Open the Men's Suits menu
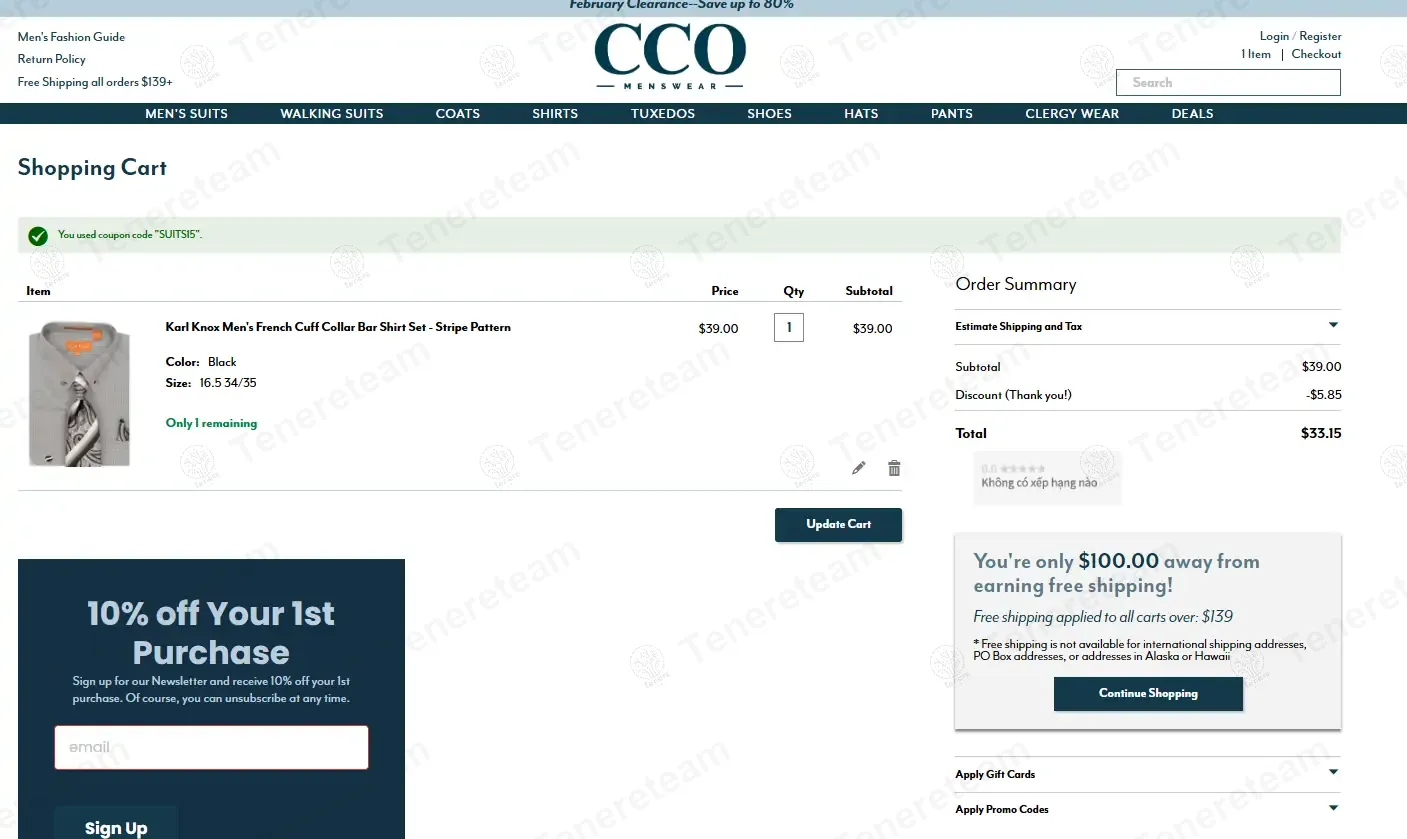Image resolution: width=1407 pixels, height=839 pixels. click(186, 114)
